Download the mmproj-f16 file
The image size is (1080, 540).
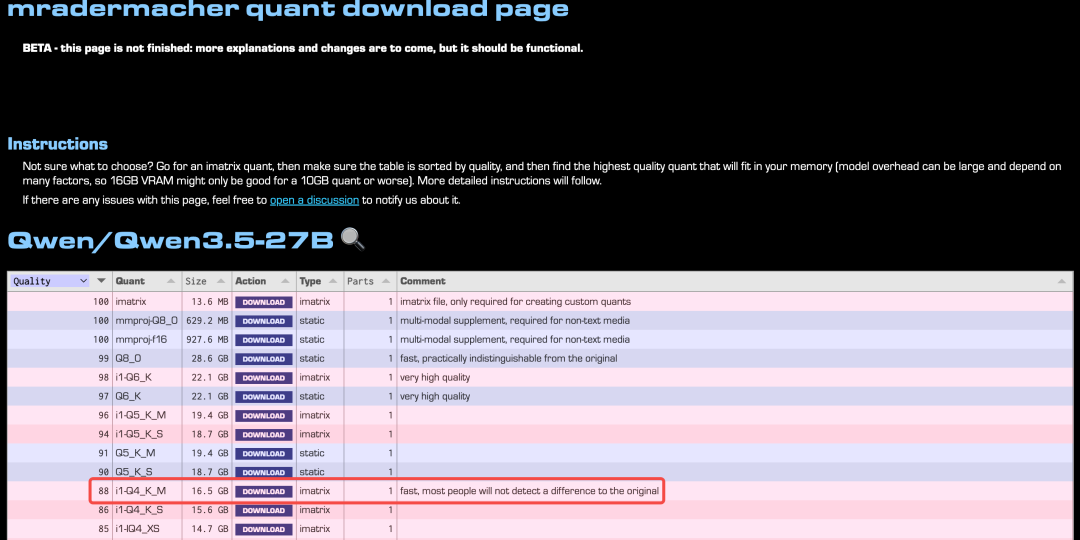click(x=264, y=340)
